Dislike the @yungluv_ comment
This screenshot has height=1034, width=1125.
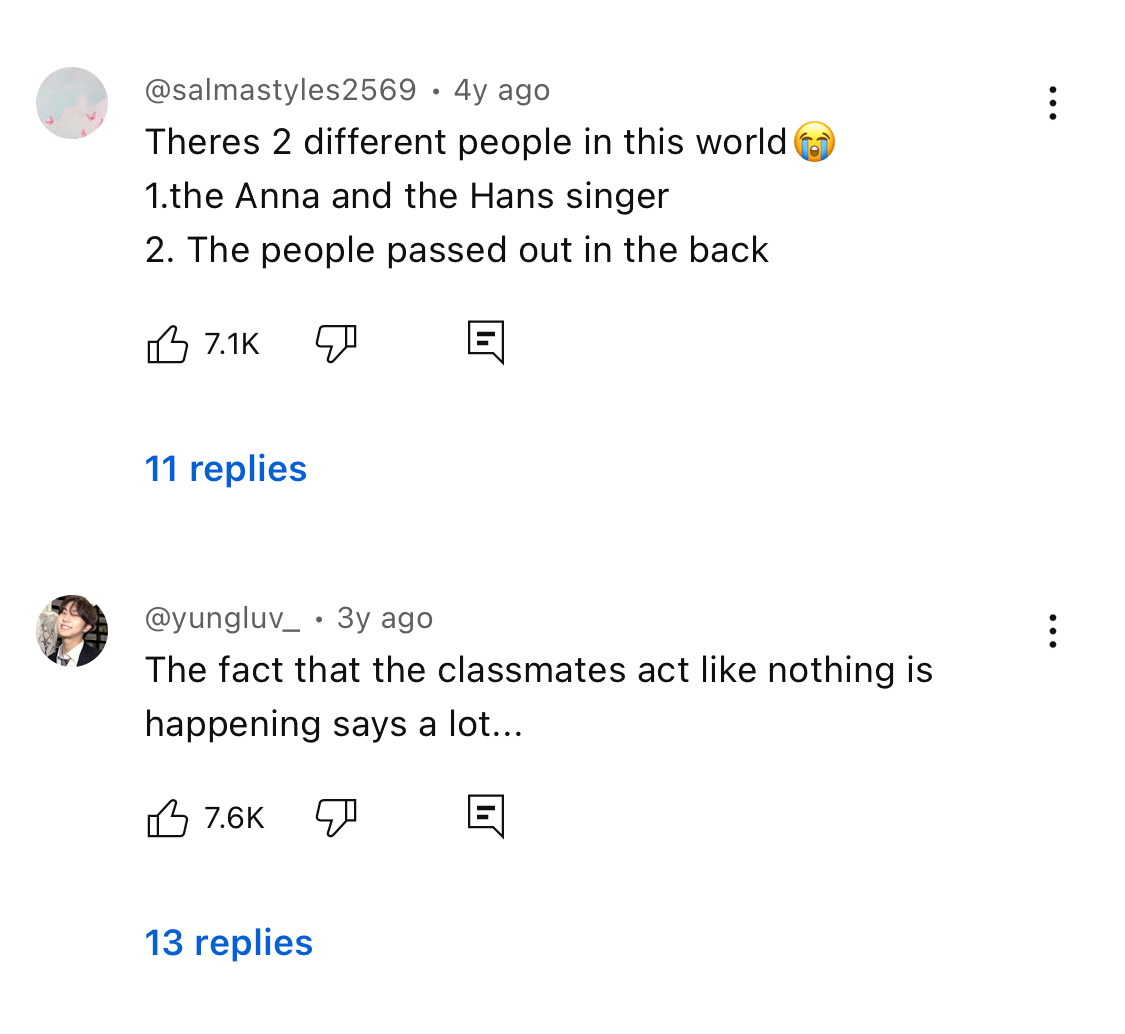pyautogui.click(x=336, y=818)
